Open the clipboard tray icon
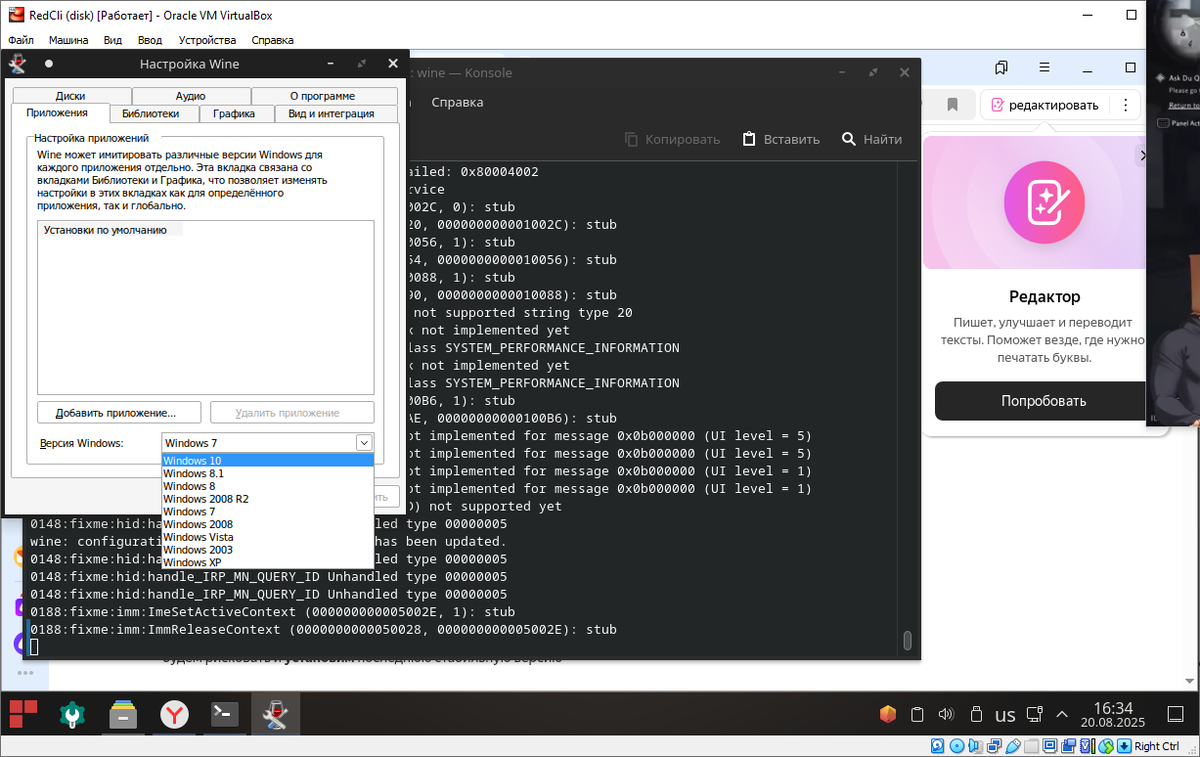Image resolution: width=1200 pixels, height=757 pixels. pos(917,714)
